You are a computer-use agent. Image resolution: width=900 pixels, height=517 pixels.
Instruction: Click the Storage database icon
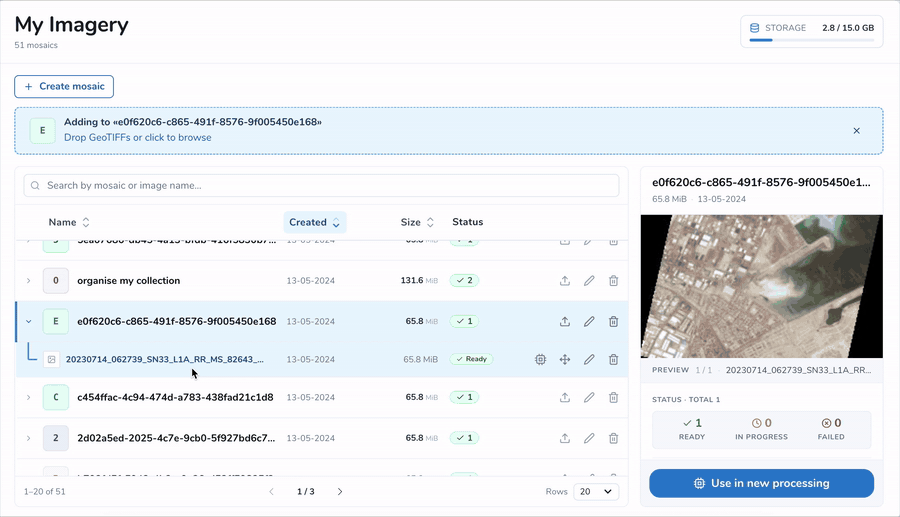[x=754, y=28]
